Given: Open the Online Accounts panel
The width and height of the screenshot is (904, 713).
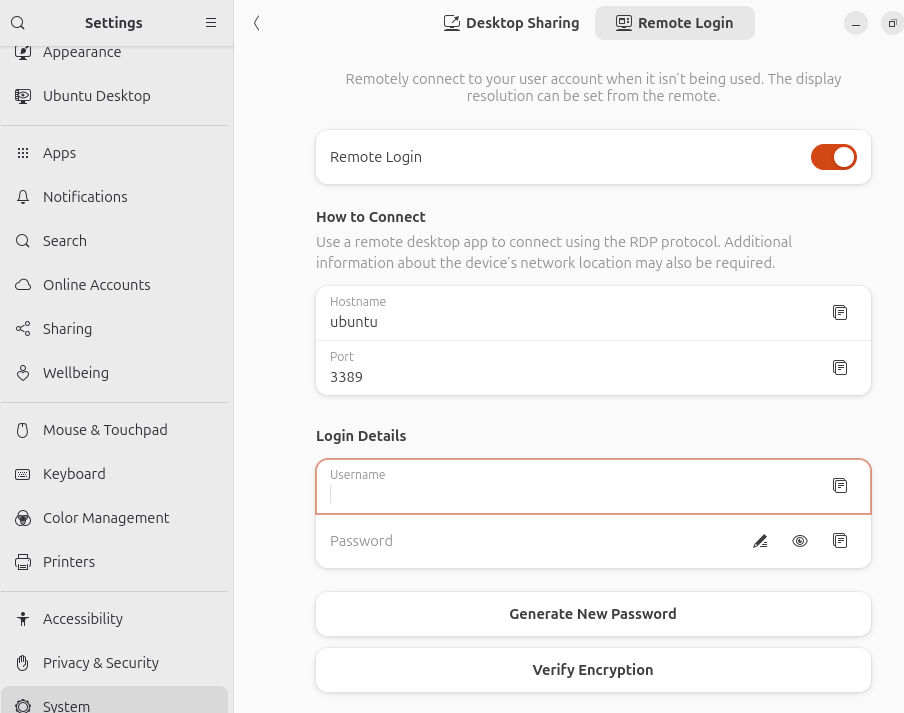Looking at the screenshot, I should click(96, 285).
